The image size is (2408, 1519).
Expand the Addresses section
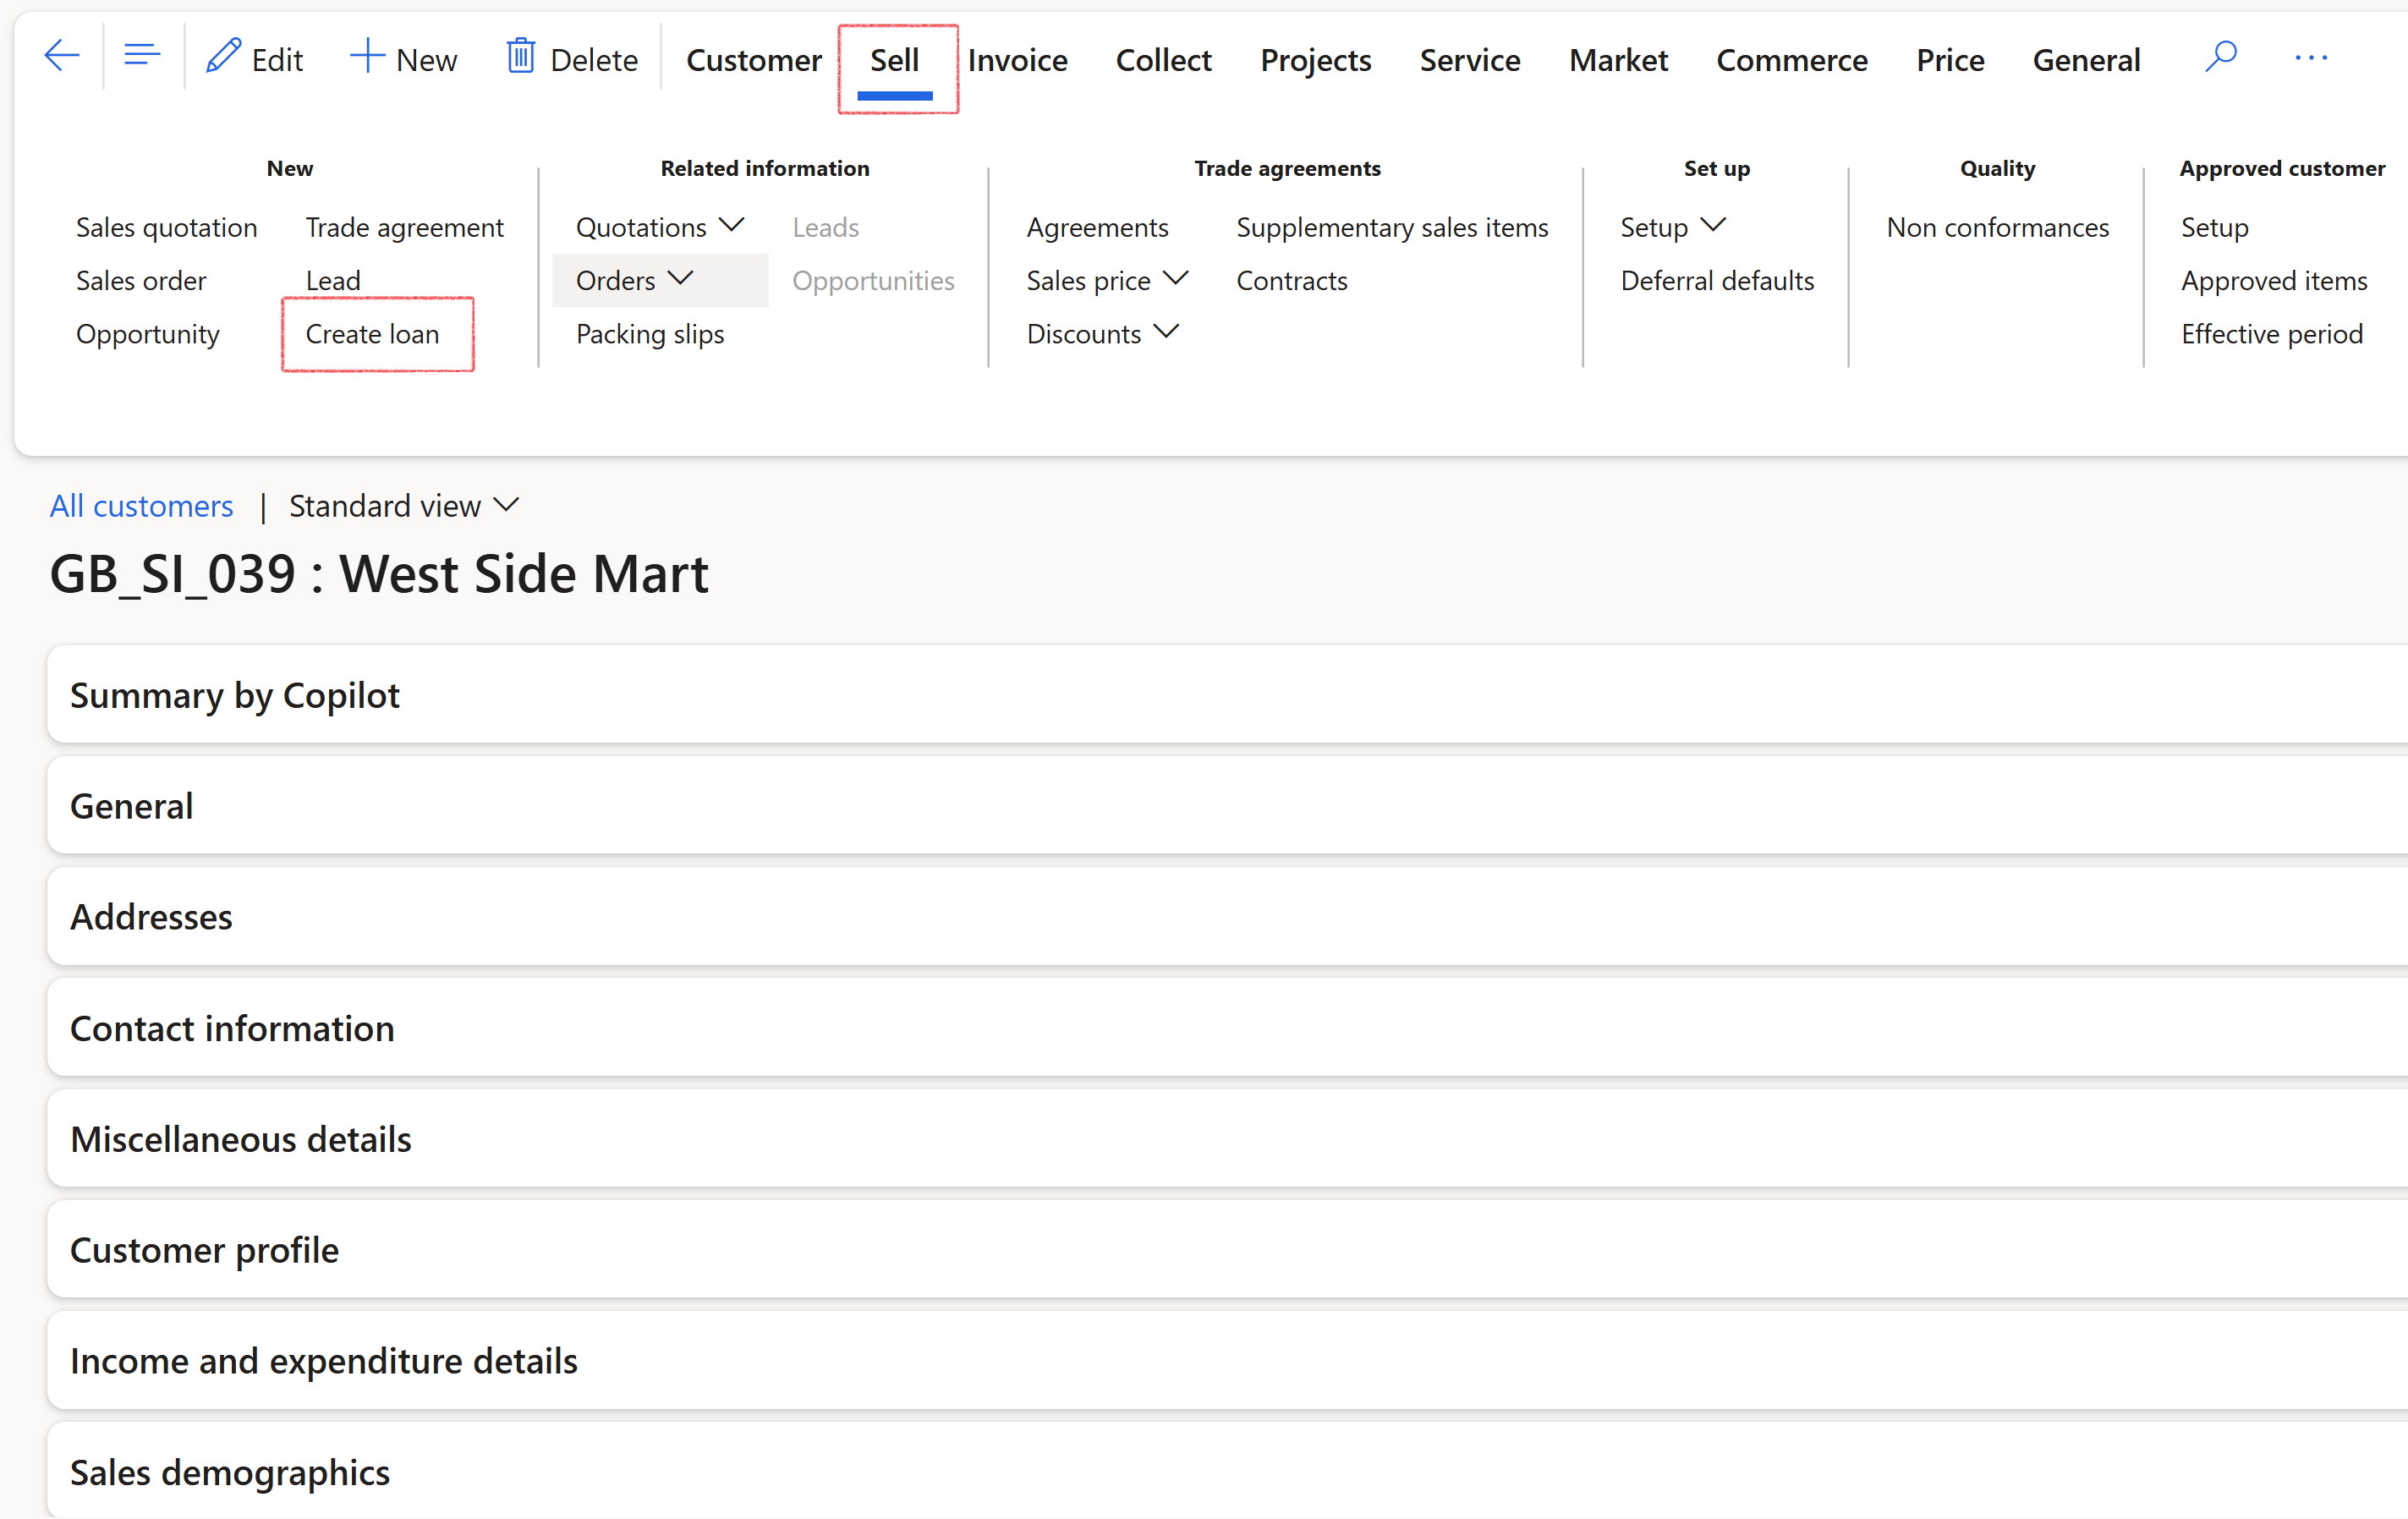1227,917
